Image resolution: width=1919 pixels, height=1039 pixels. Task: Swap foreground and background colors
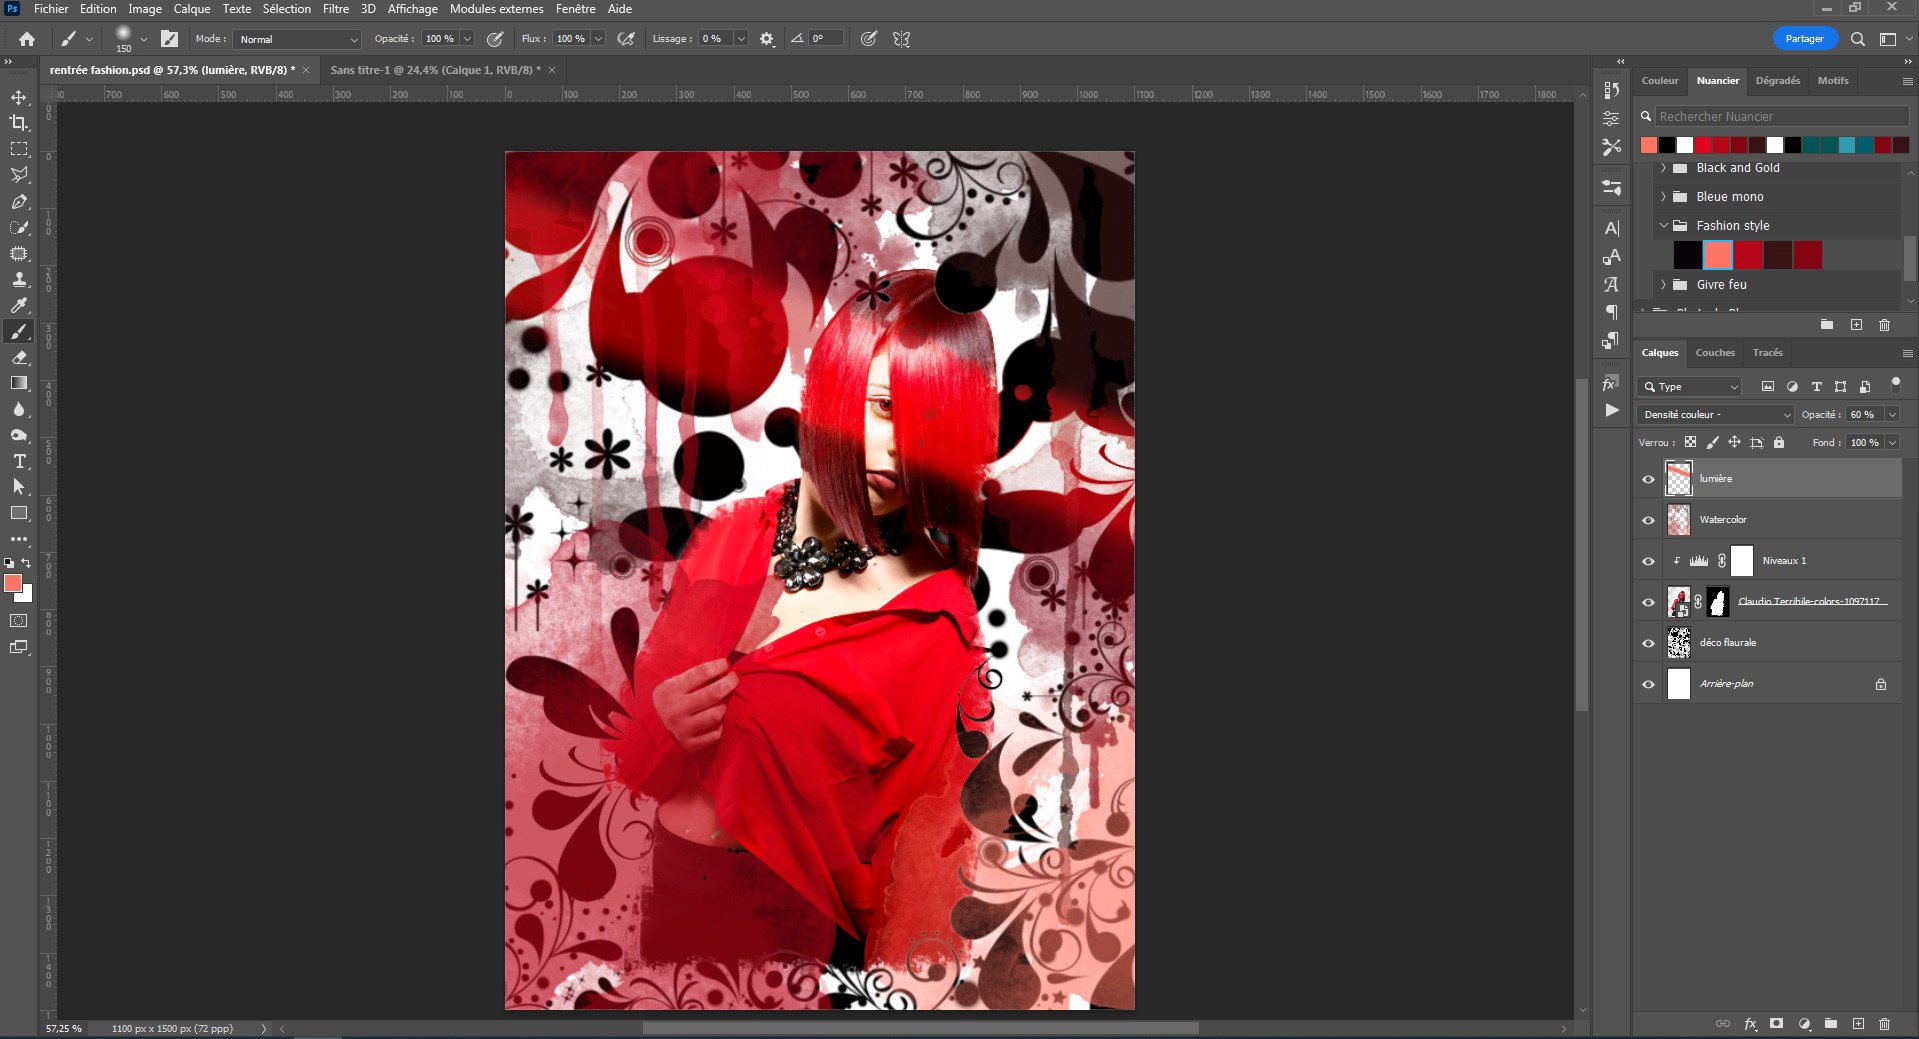click(27, 563)
